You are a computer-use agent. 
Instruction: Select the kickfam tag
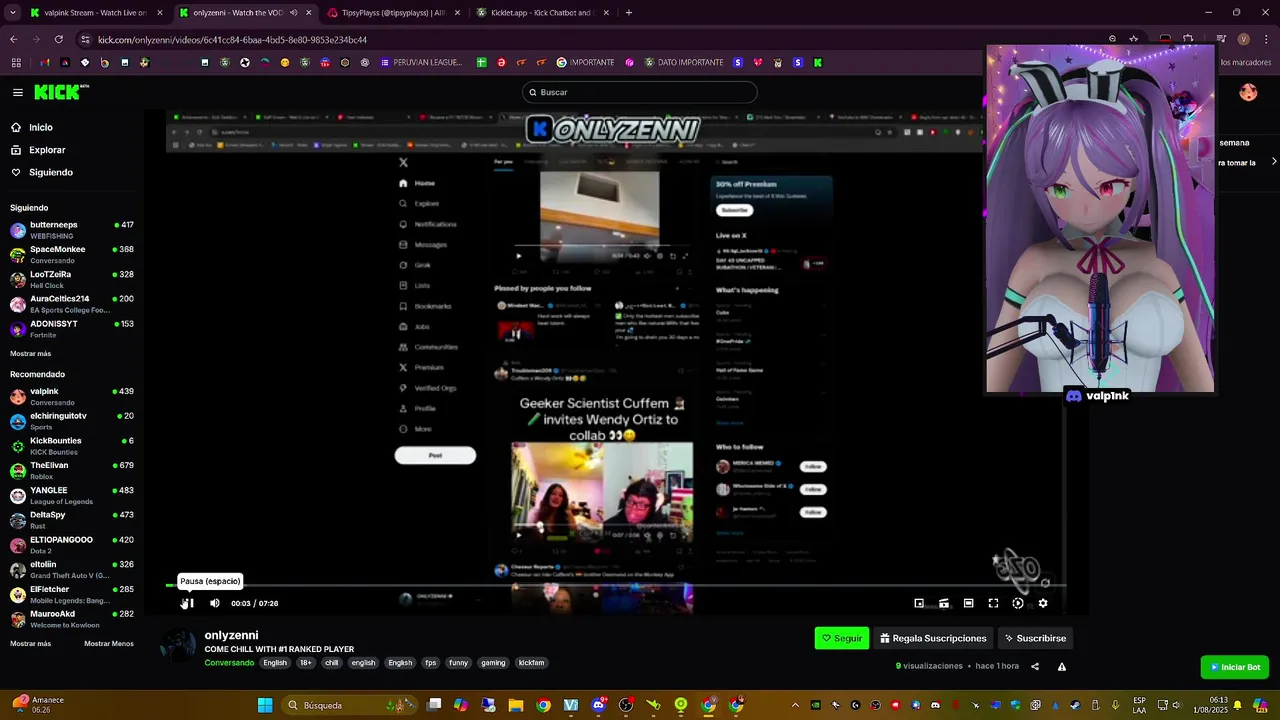pos(531,662)
